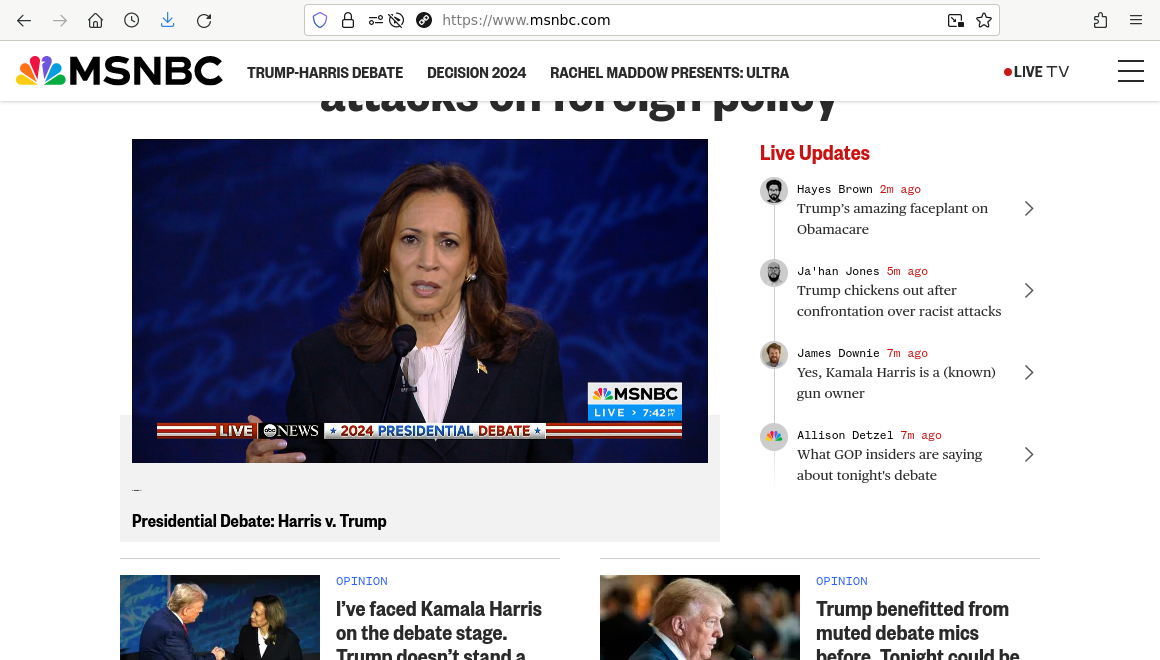Viewport: 1160px width, 660px height.
Task: Expand the Ja'han Jones live update
Action: [1029, 290]
